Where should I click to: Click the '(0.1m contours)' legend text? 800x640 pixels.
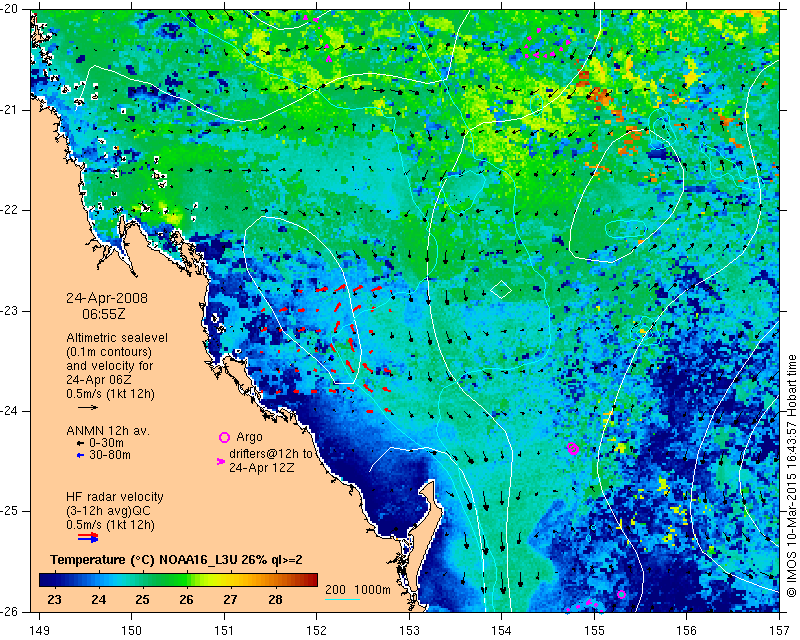click(x=109, y=352)
